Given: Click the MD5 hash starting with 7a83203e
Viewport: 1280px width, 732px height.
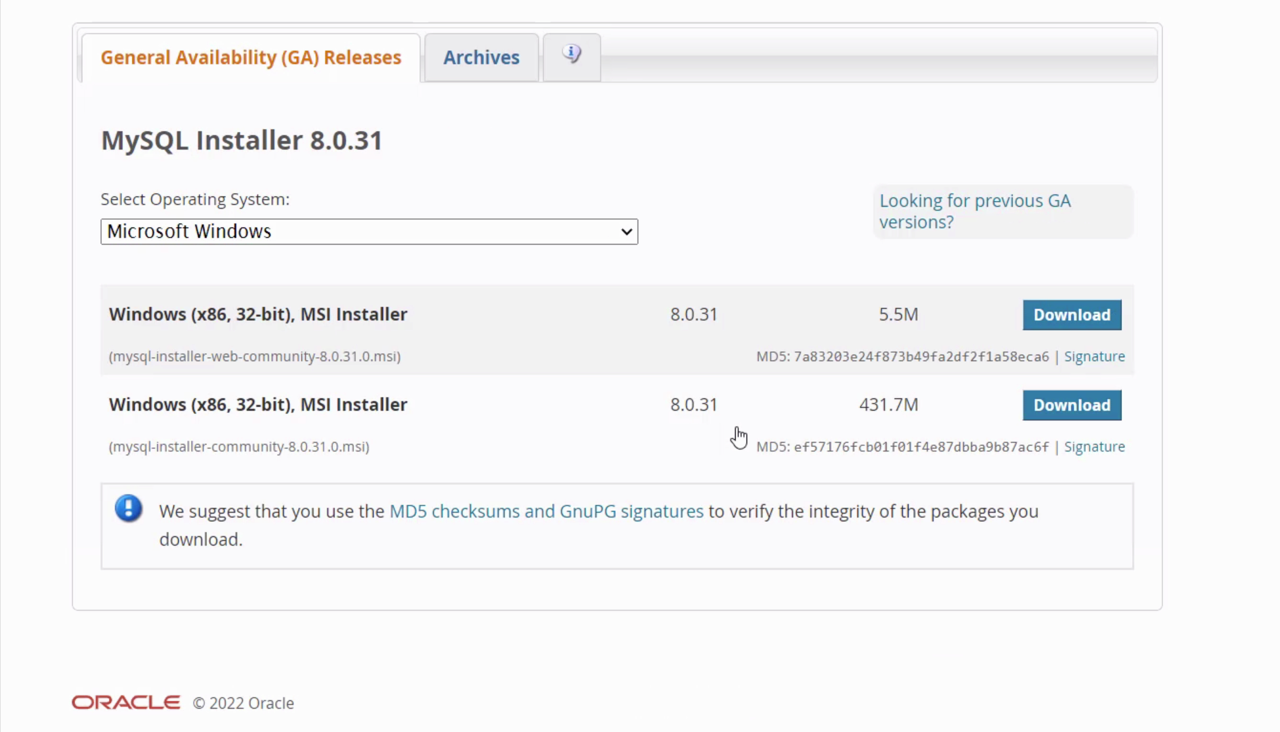Looking at the screenshot, I should click(x=921, y=357).
